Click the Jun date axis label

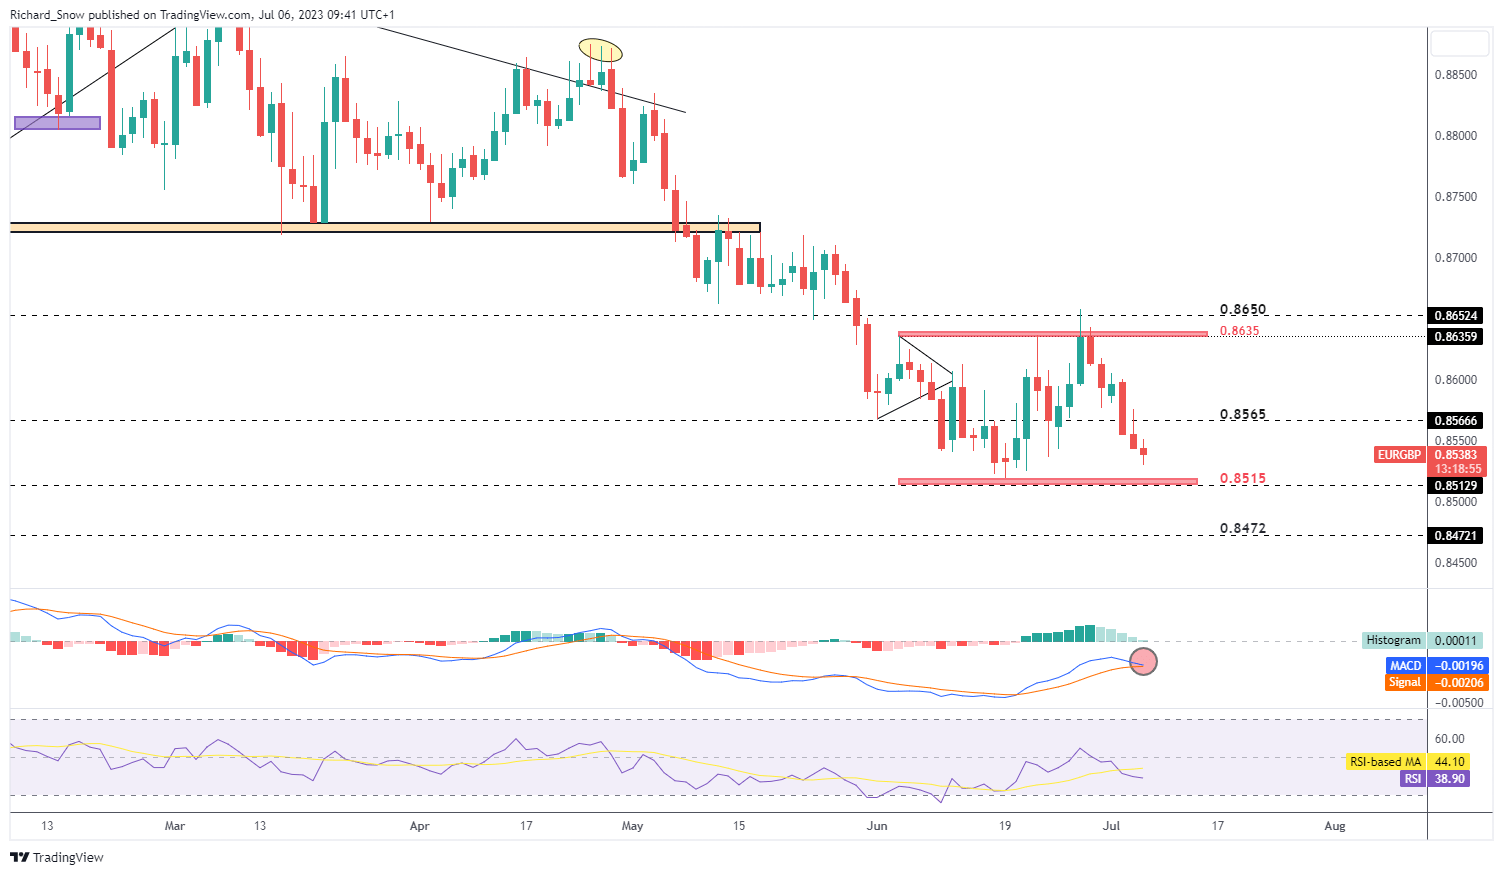tap(877, 826)
